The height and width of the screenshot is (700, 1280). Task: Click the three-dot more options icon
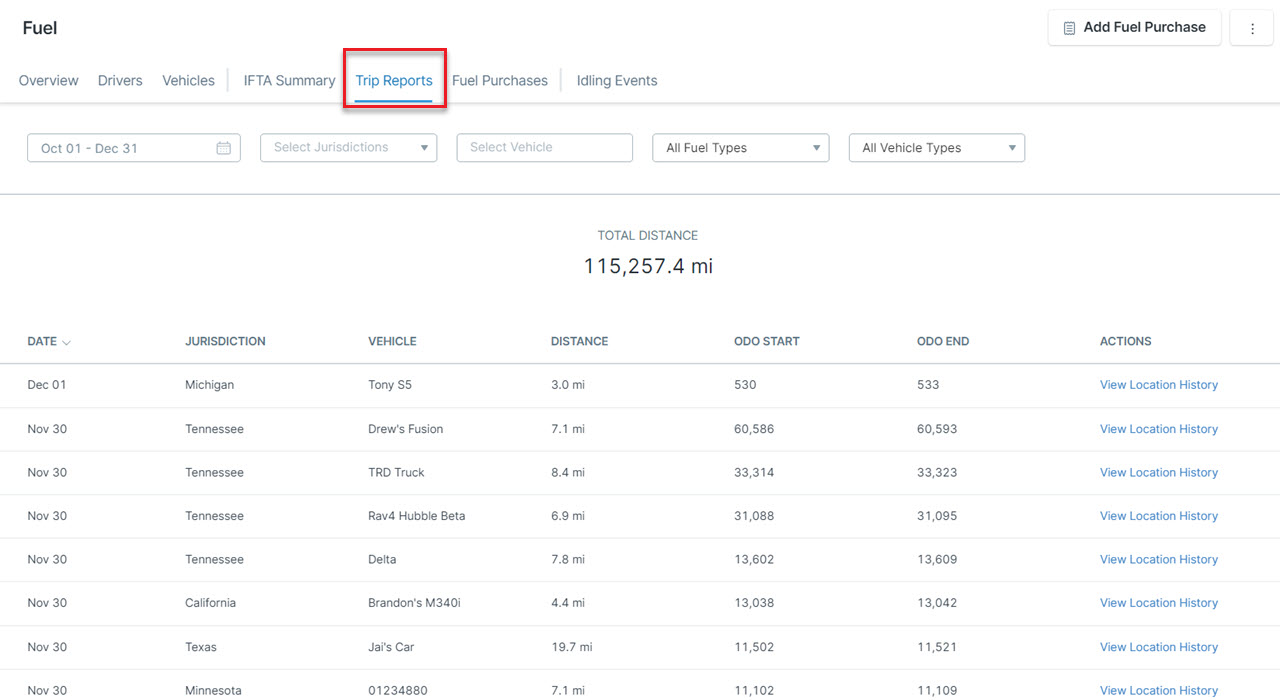coord(1252,29)
